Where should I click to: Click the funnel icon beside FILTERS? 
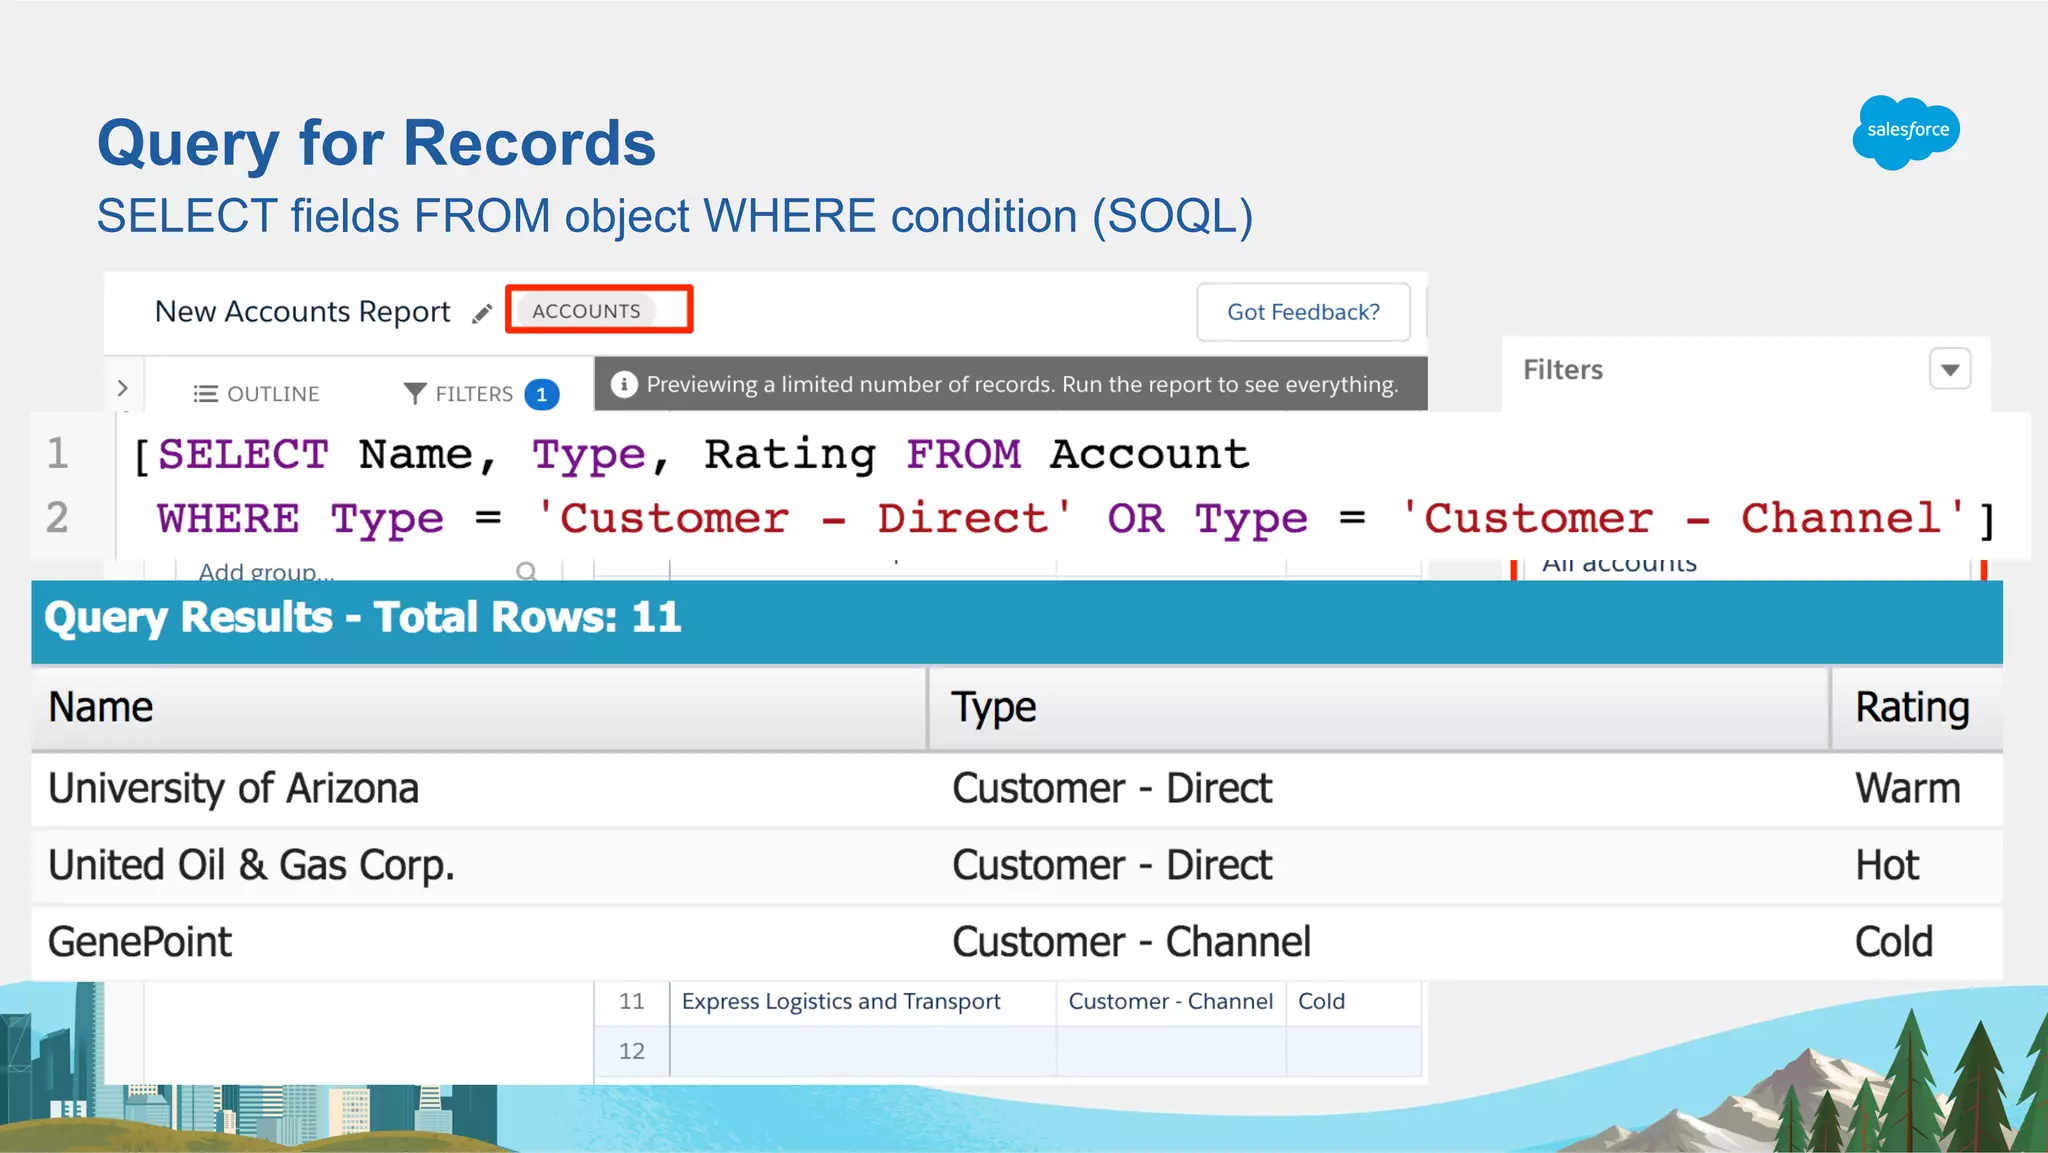[414, 394]
